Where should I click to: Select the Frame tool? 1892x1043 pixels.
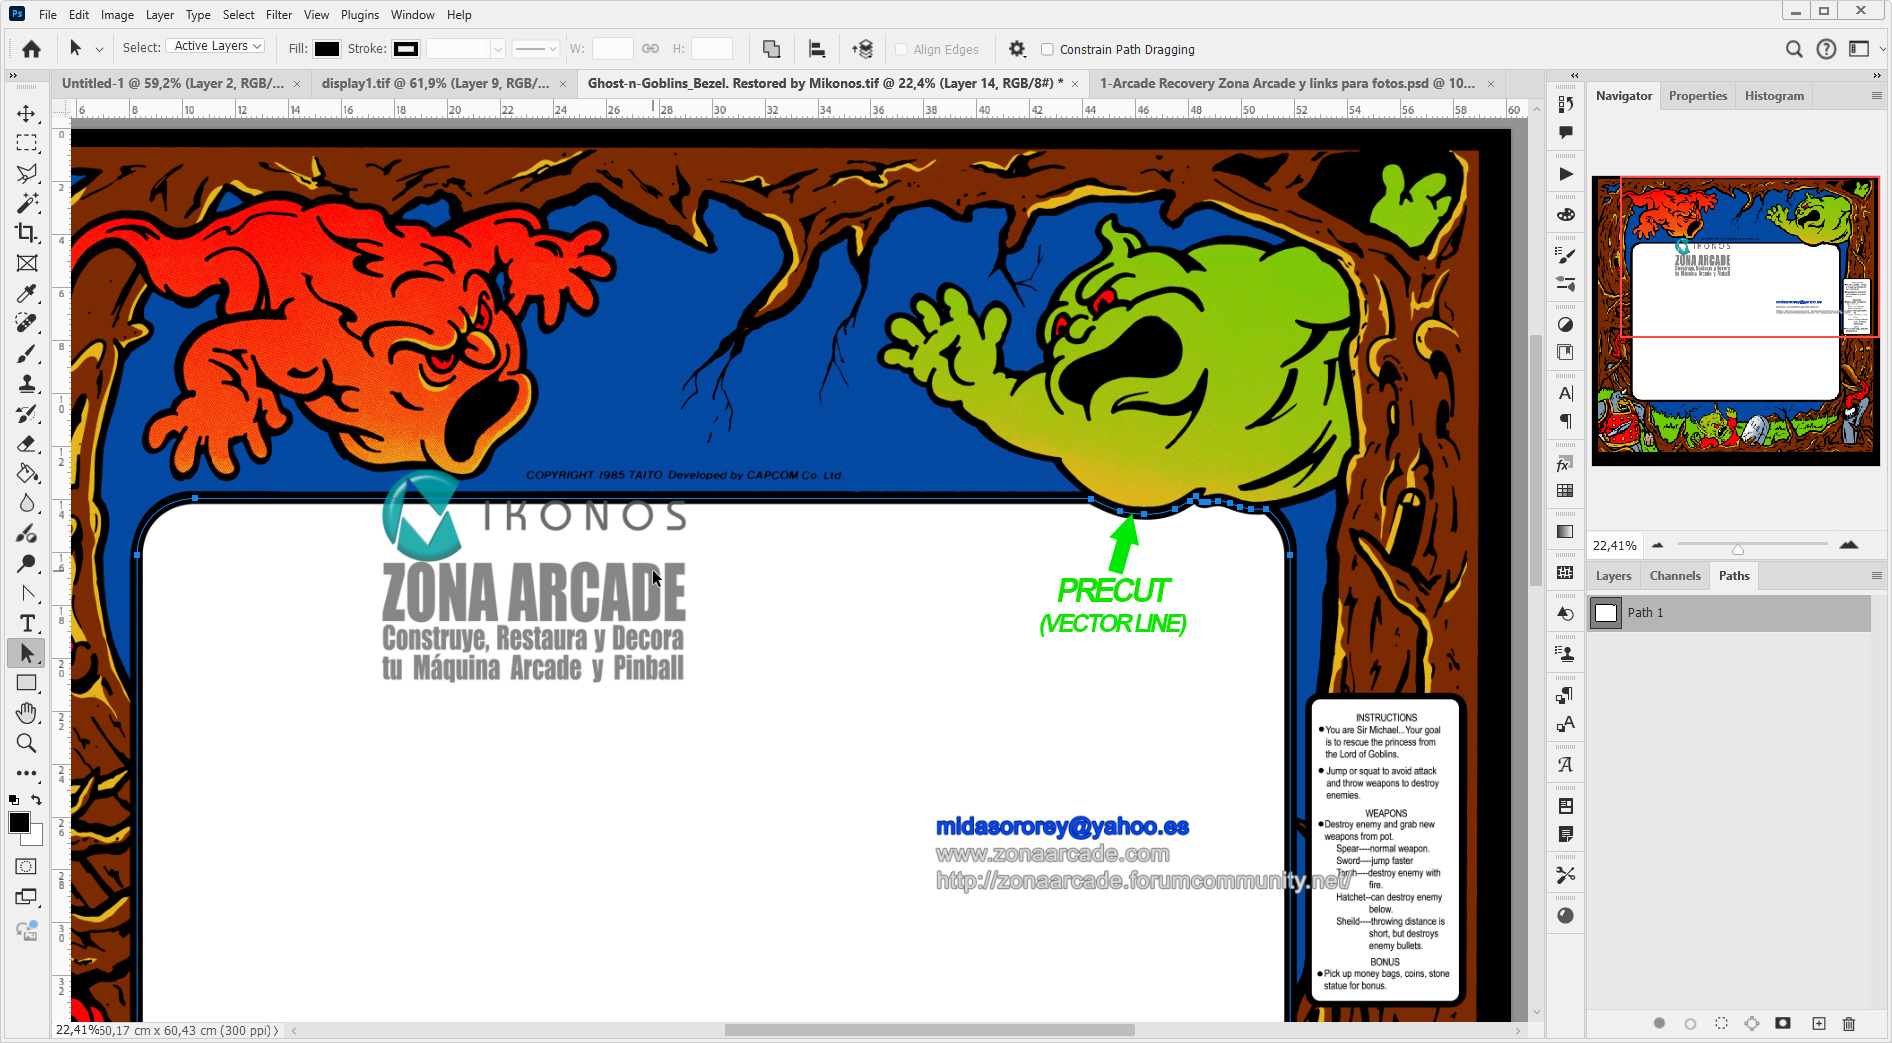[27, 263]
